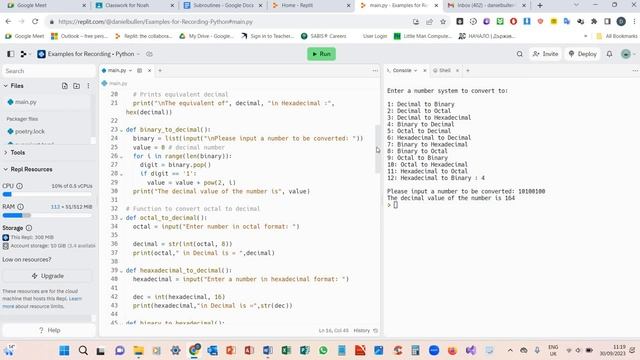Screen dimensions: 640x360
Task: Click the console input prompt cursor
Action: coord(395,205)
